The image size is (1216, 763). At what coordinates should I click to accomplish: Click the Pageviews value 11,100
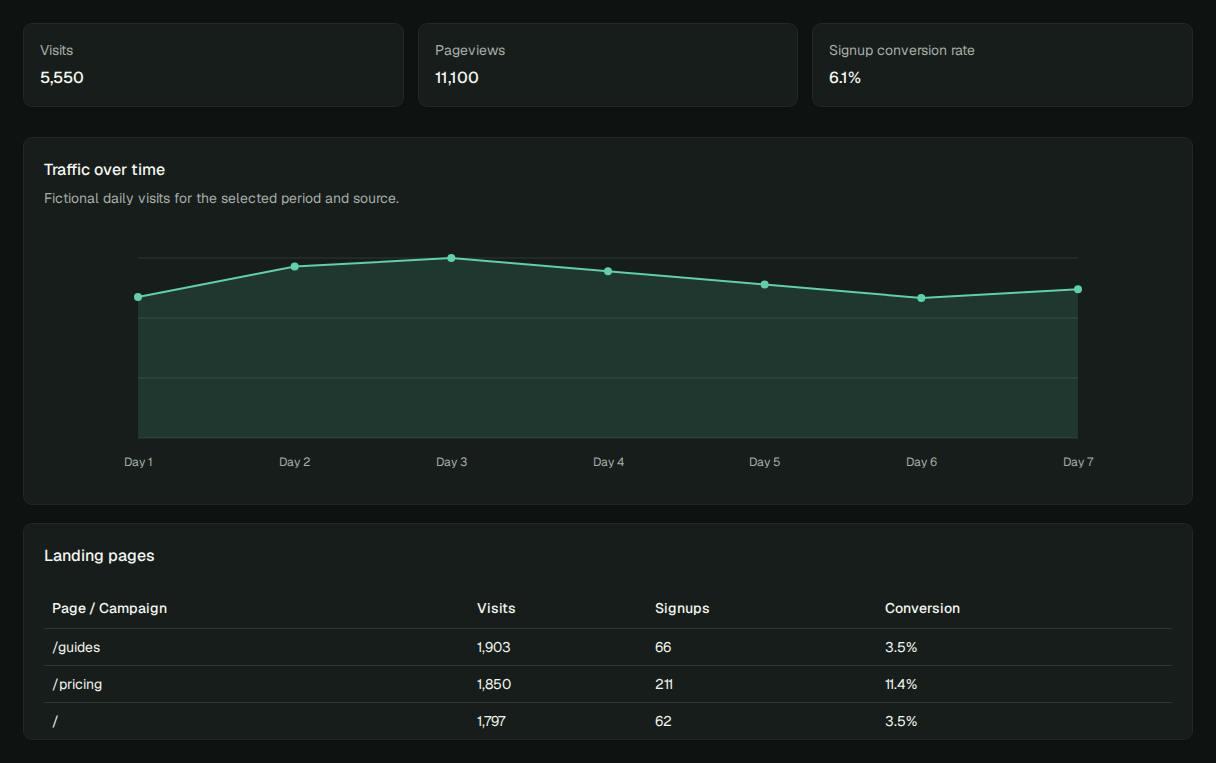click(457, 78)
